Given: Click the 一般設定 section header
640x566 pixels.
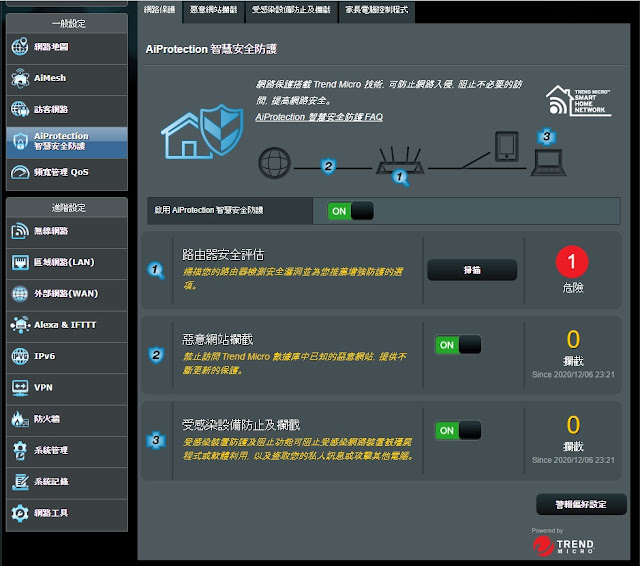Looking at the screenshot, I should [x=69, y=24].
